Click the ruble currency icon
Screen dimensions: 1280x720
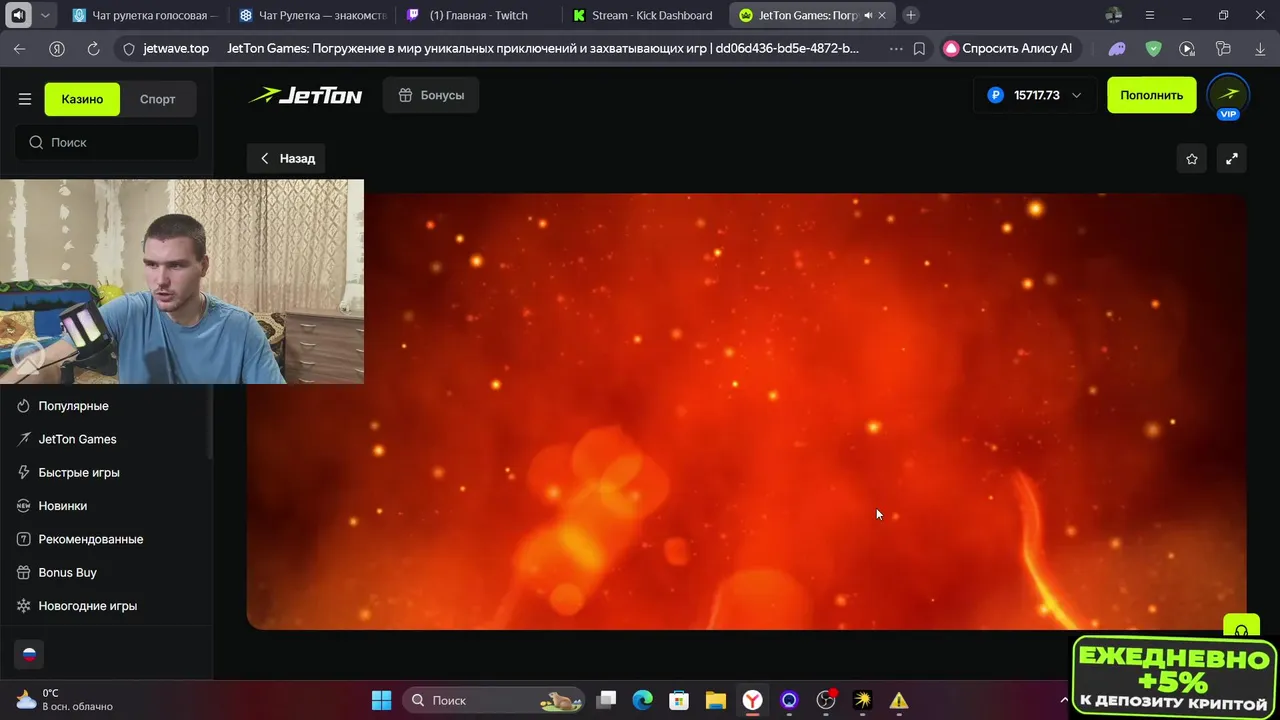click(x=995, y=95)
